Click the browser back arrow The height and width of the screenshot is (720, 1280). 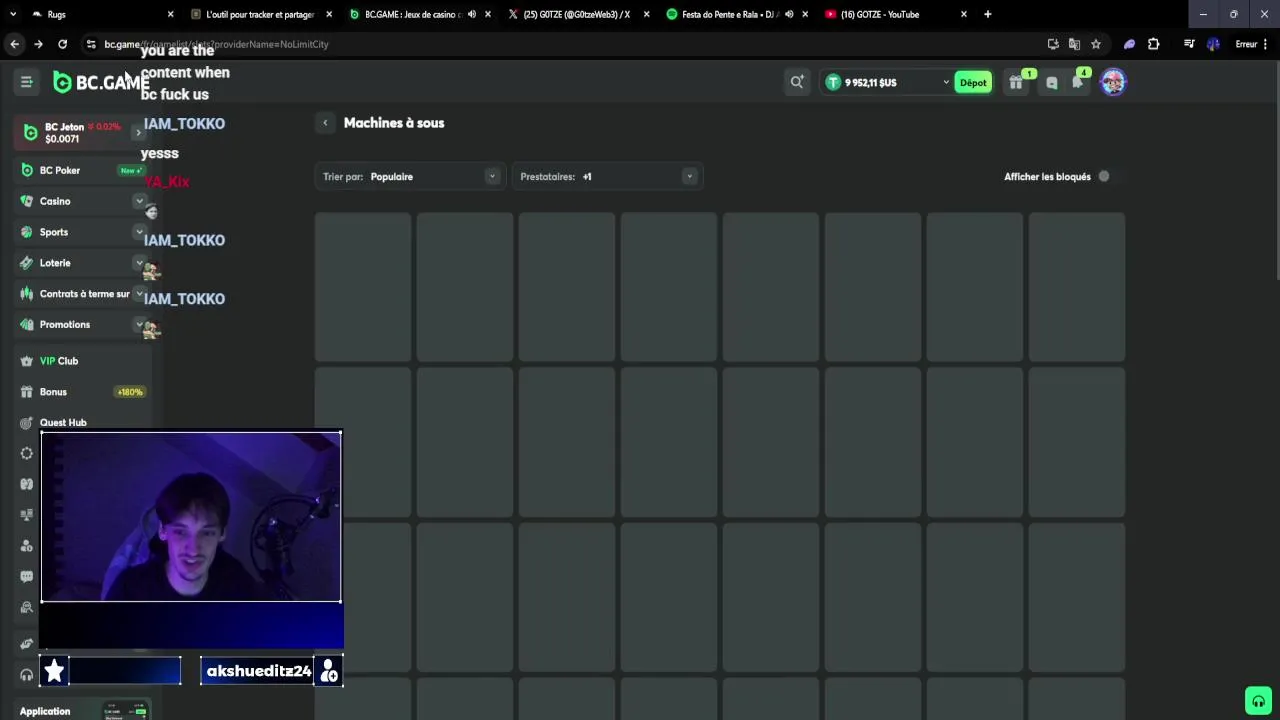tap(14, 44)
